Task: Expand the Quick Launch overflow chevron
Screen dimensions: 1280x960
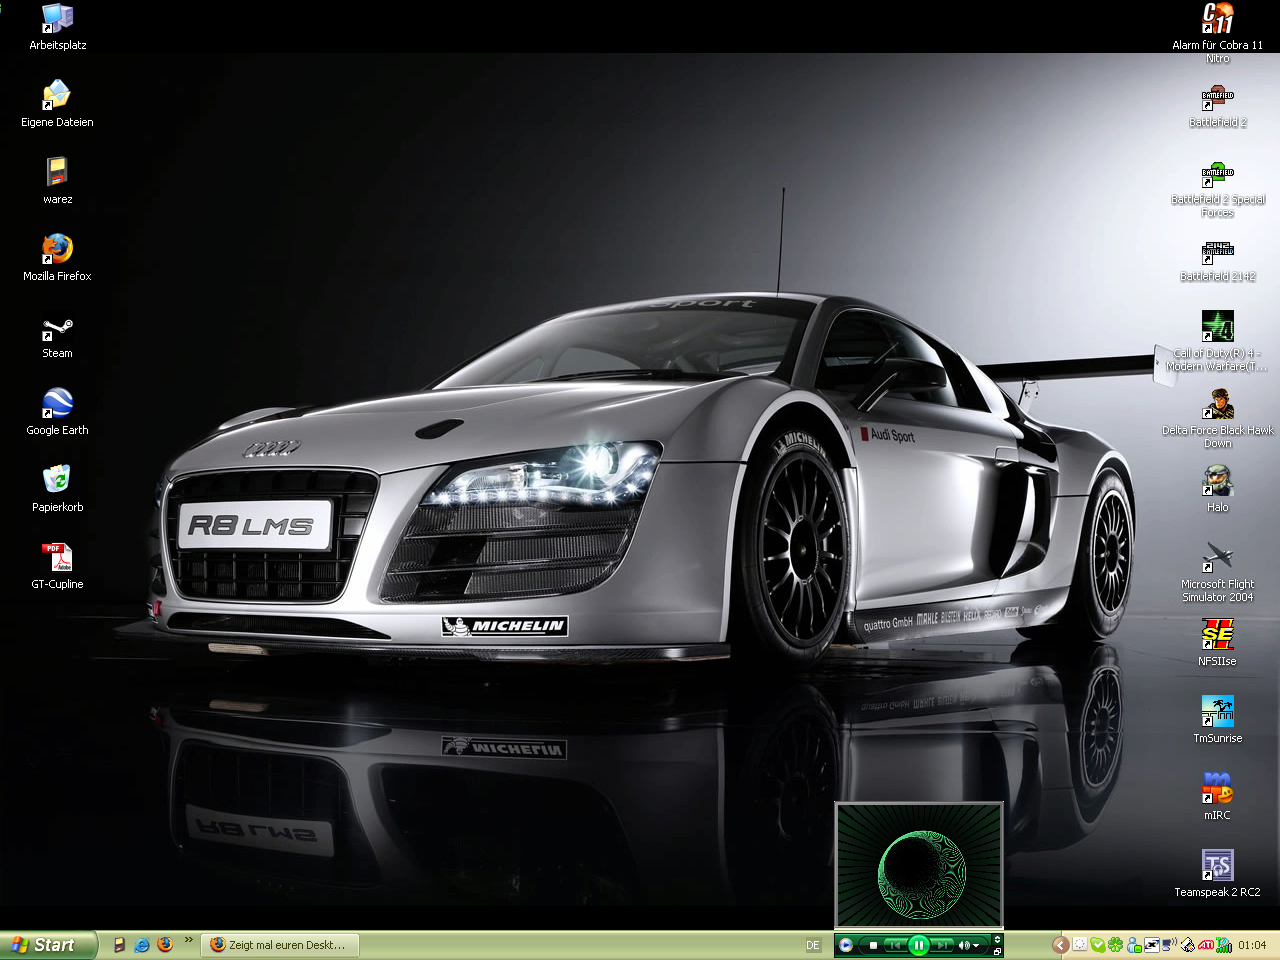Action: pos(188,940)
